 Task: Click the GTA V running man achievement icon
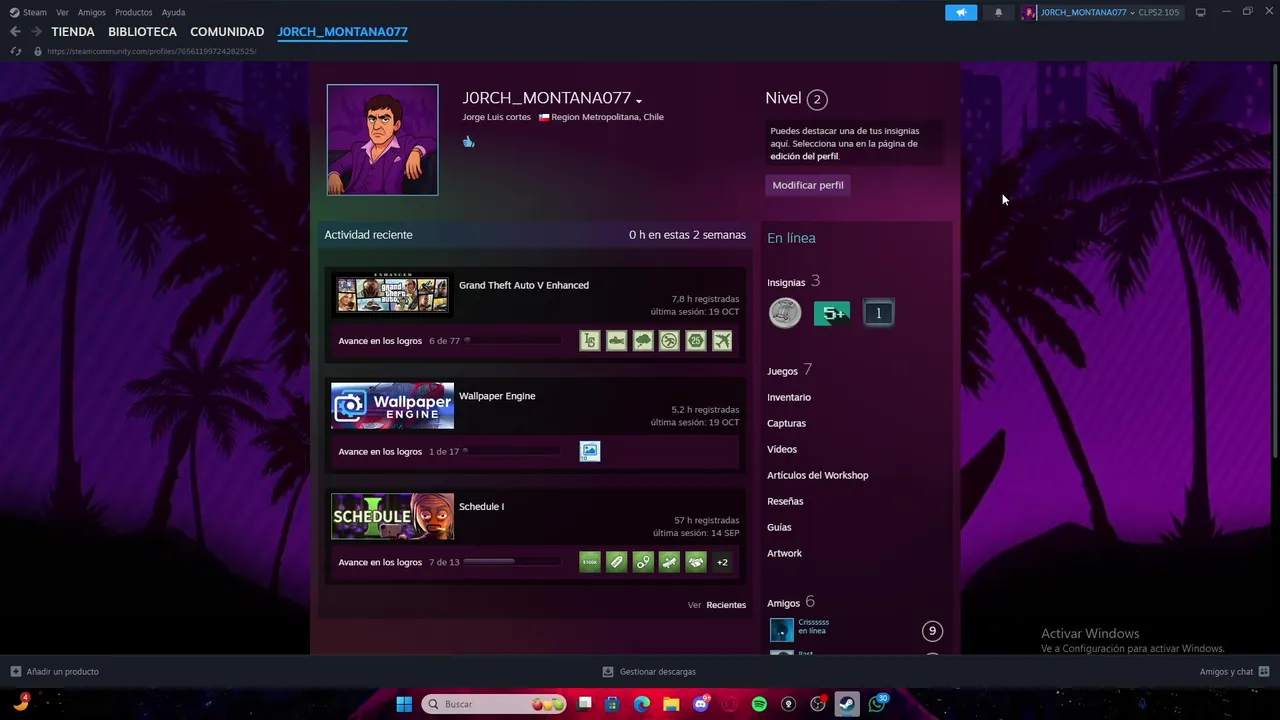(x=669, y=341)
